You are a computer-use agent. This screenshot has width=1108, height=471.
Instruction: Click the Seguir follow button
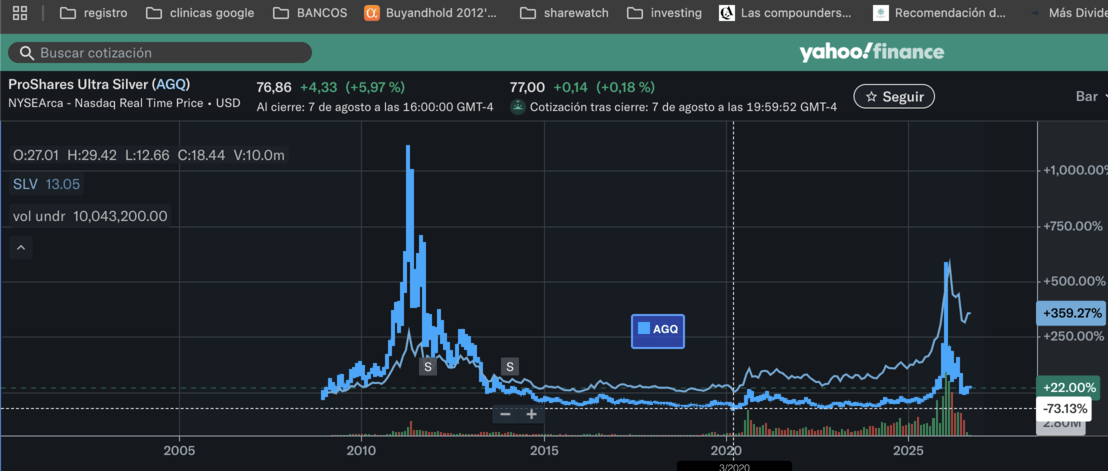pyautogui.click(x=894, y=97)
